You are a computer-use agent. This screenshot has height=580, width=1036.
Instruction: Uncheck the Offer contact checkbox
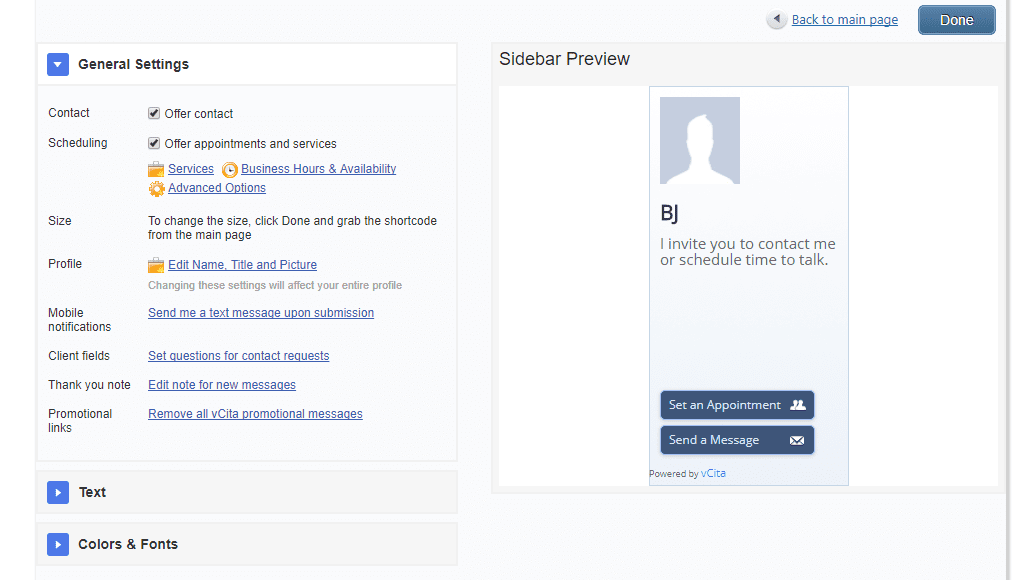(154, 114)
